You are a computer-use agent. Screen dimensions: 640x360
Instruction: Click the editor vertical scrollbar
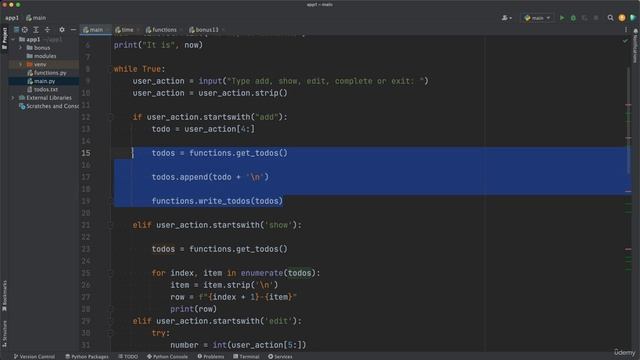(x=629, y=120)
